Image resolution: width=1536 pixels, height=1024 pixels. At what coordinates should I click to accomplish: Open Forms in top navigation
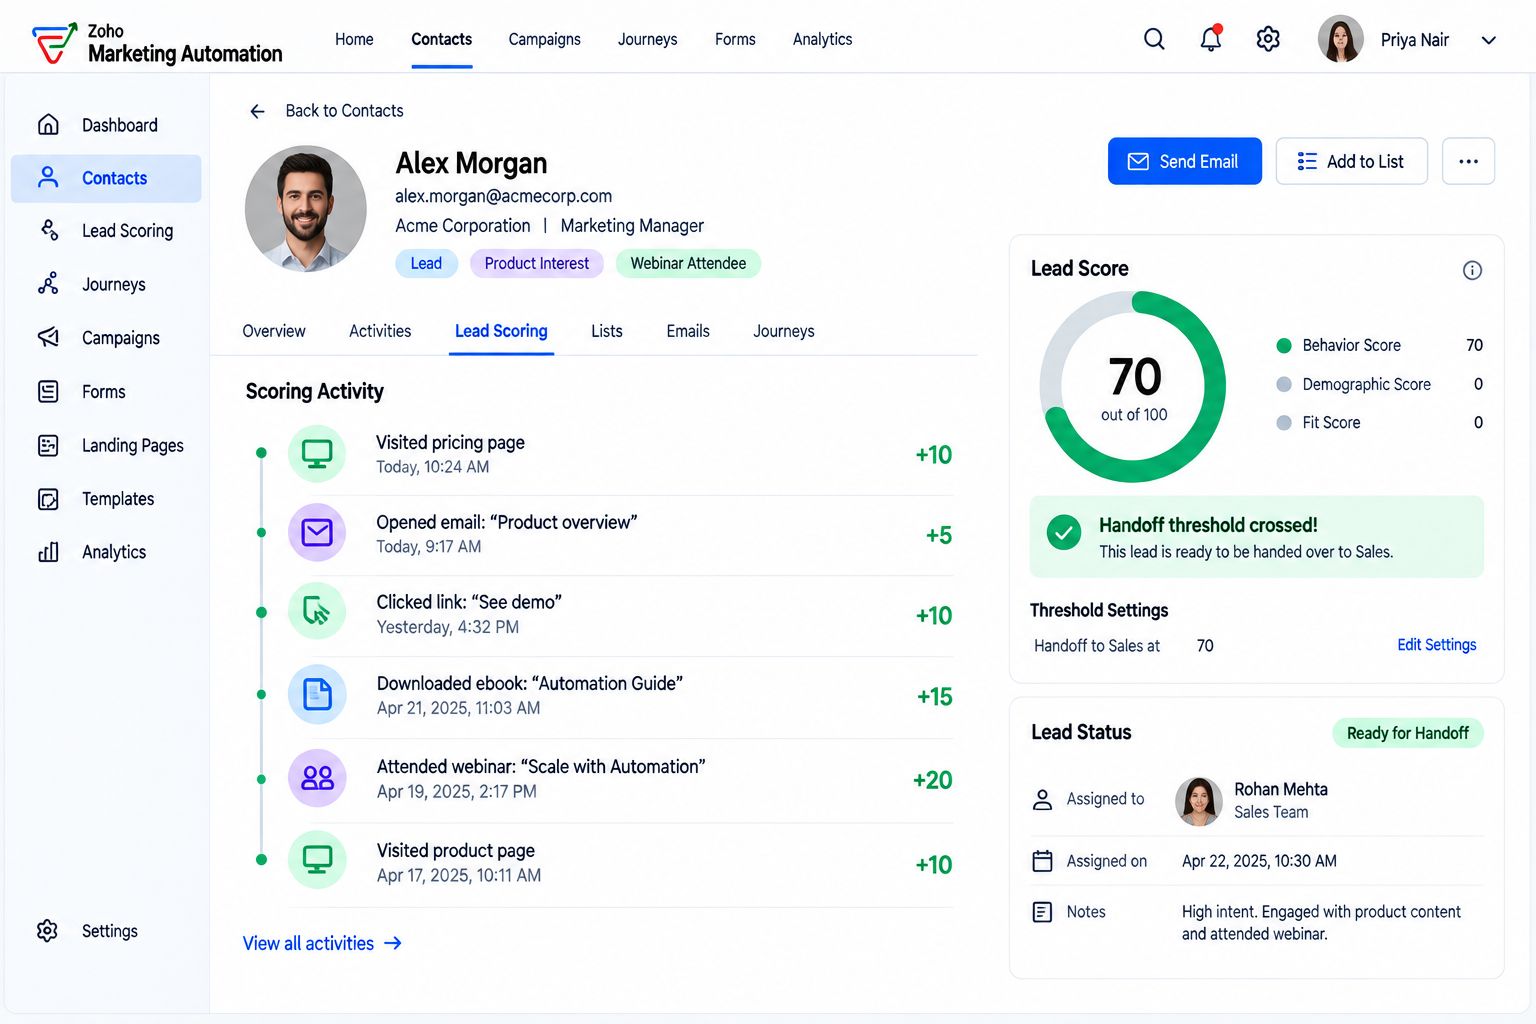pyautogui.click(x=735, y=39)
